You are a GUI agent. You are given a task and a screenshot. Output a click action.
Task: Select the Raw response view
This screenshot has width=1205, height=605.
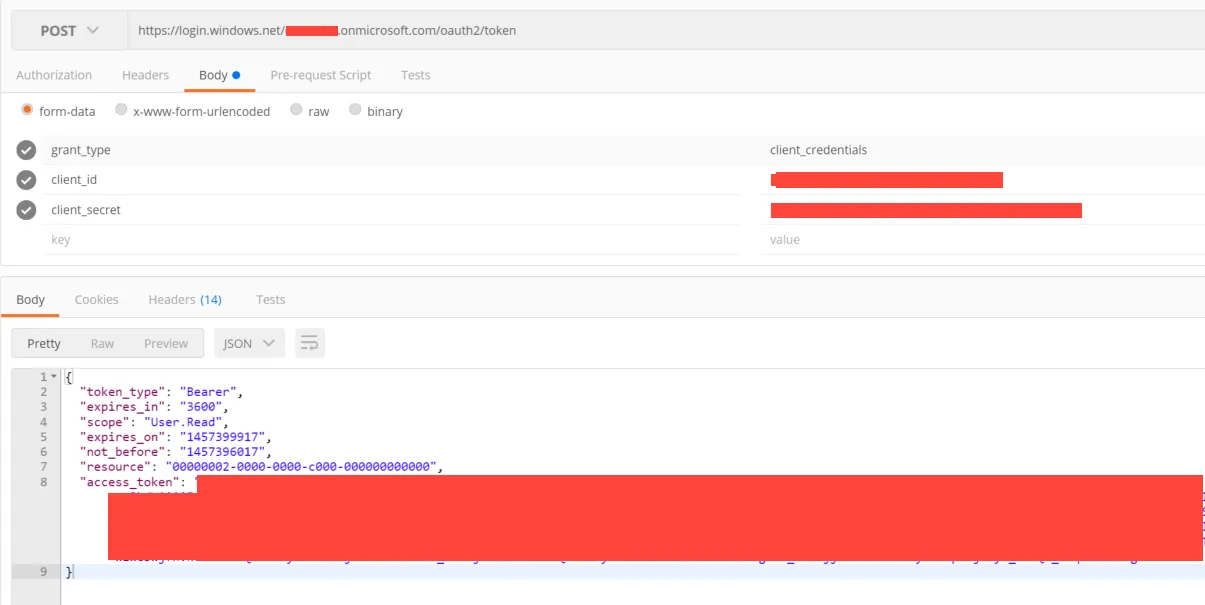102,343
